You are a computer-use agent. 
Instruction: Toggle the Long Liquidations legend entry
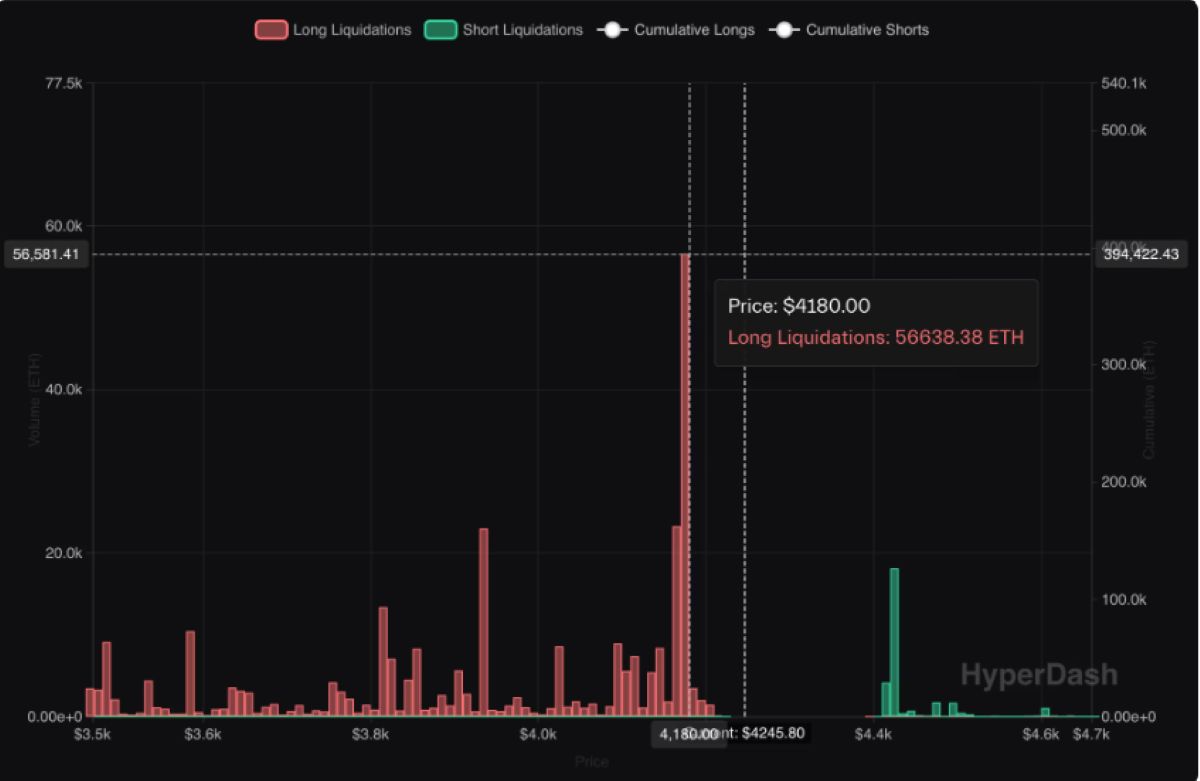pos(333,30)
